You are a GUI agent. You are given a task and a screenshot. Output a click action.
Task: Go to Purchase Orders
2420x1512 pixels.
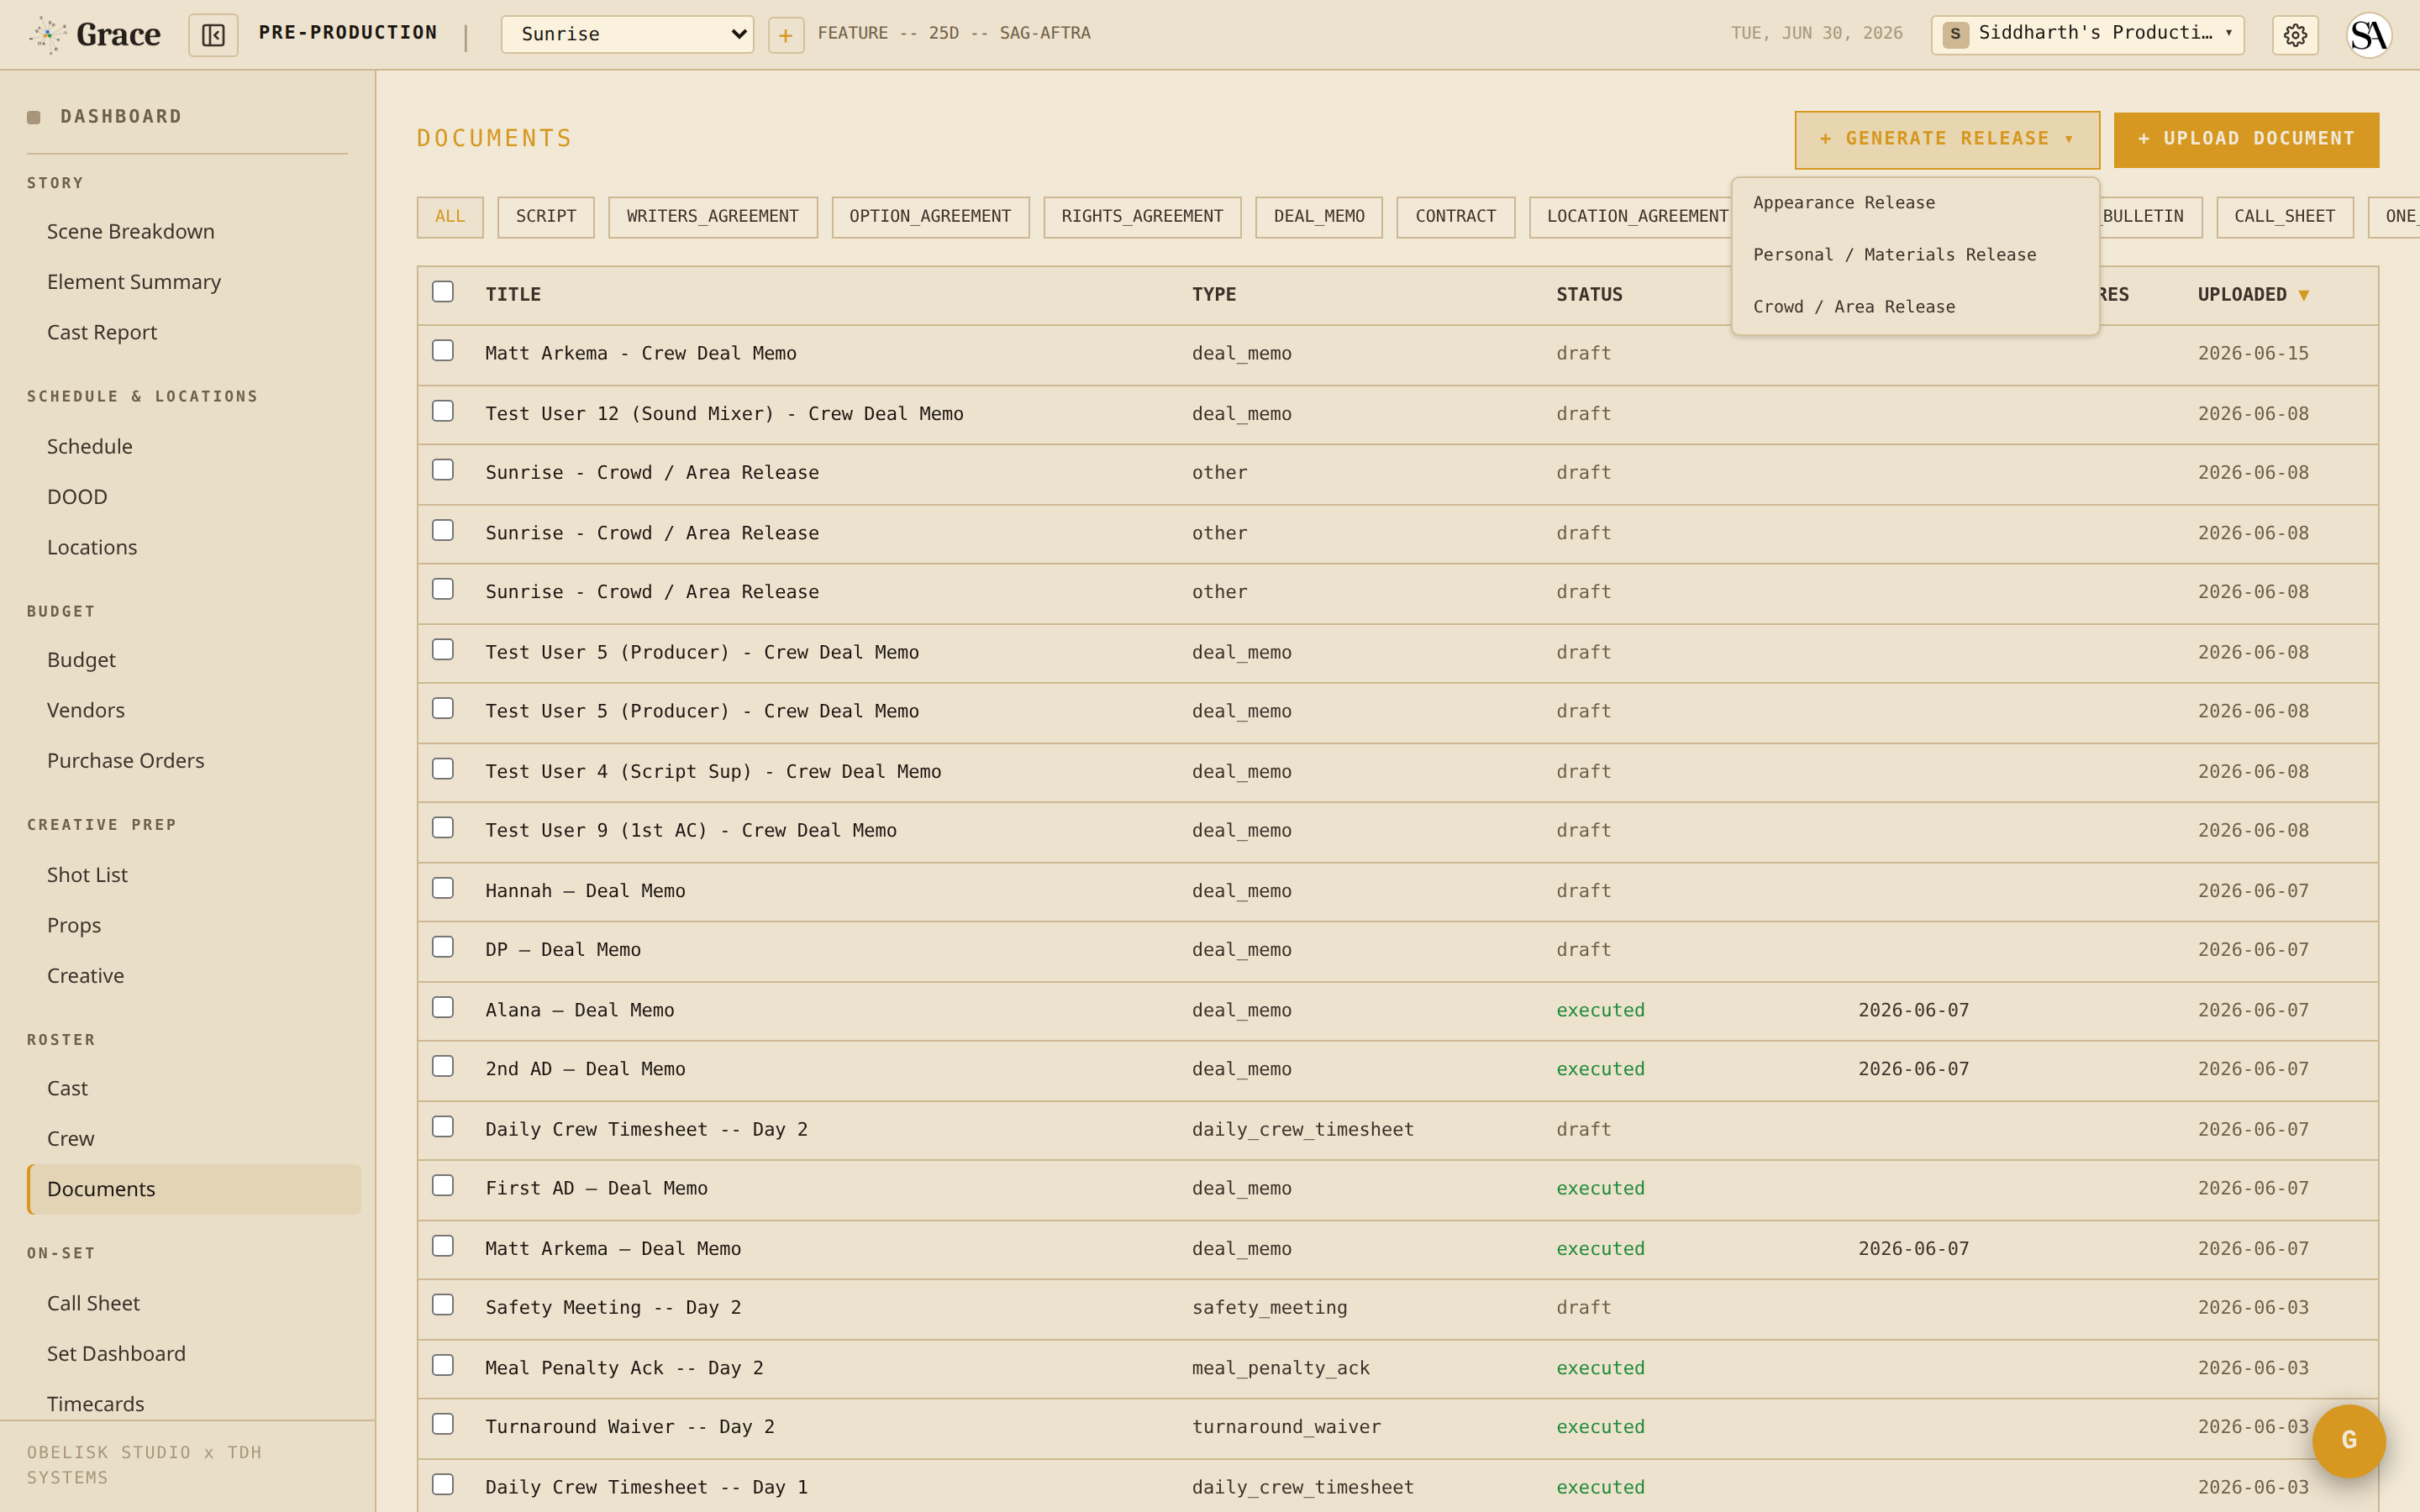click(x=125, y=761)
